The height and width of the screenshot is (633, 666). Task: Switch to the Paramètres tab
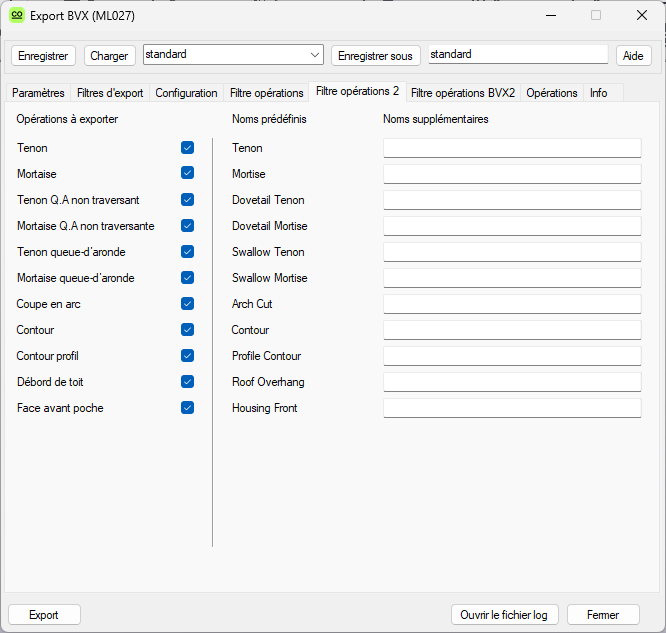coord(38,93)
